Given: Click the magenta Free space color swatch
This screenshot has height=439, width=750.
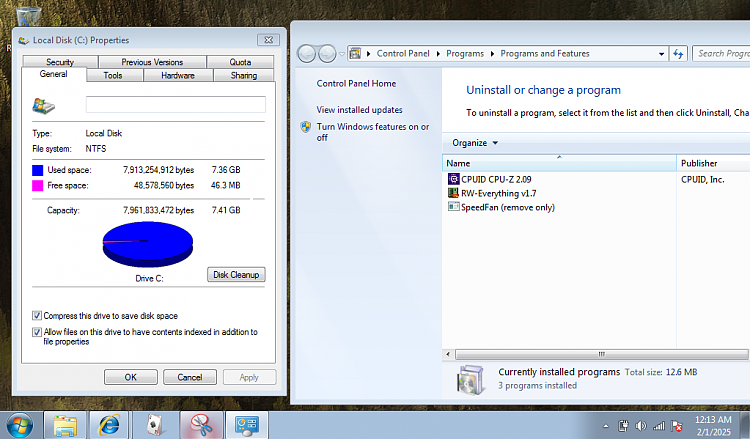Looking at the screenshot, I should [x=37, y=186].
